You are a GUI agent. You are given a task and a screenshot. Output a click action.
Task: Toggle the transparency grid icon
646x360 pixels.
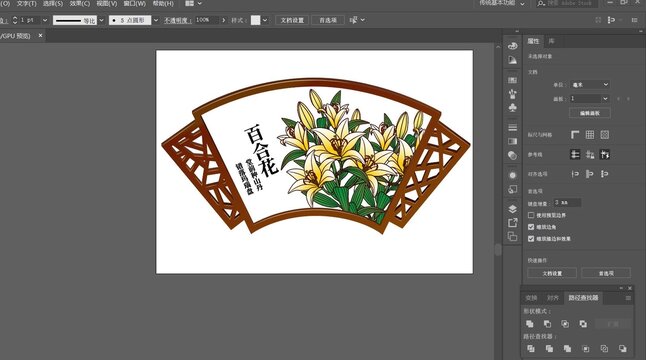604,135
